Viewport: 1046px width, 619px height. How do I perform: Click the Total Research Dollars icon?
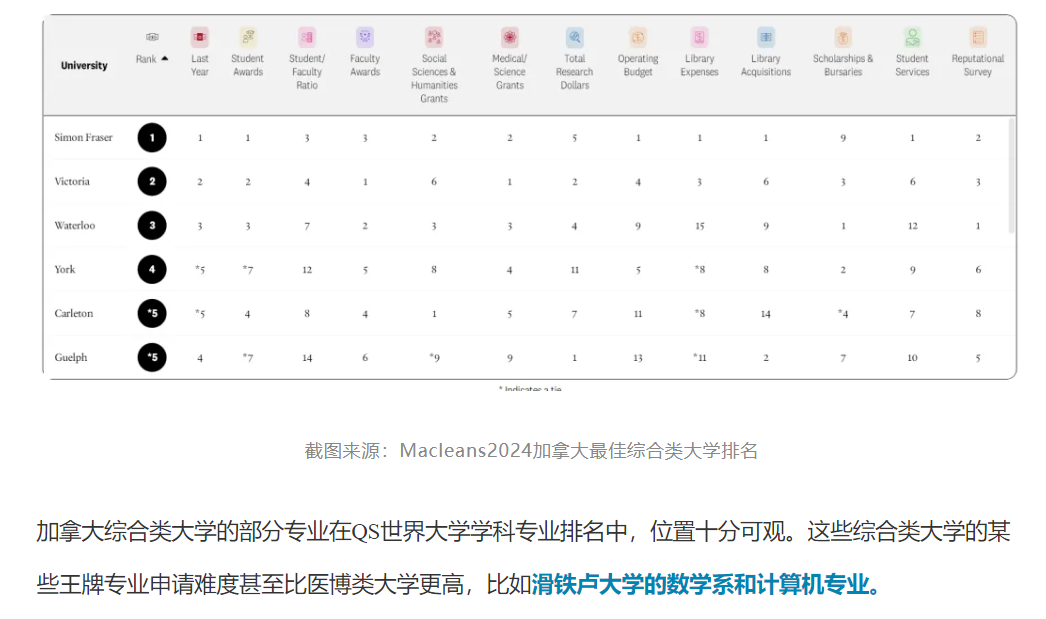(575, 37)
